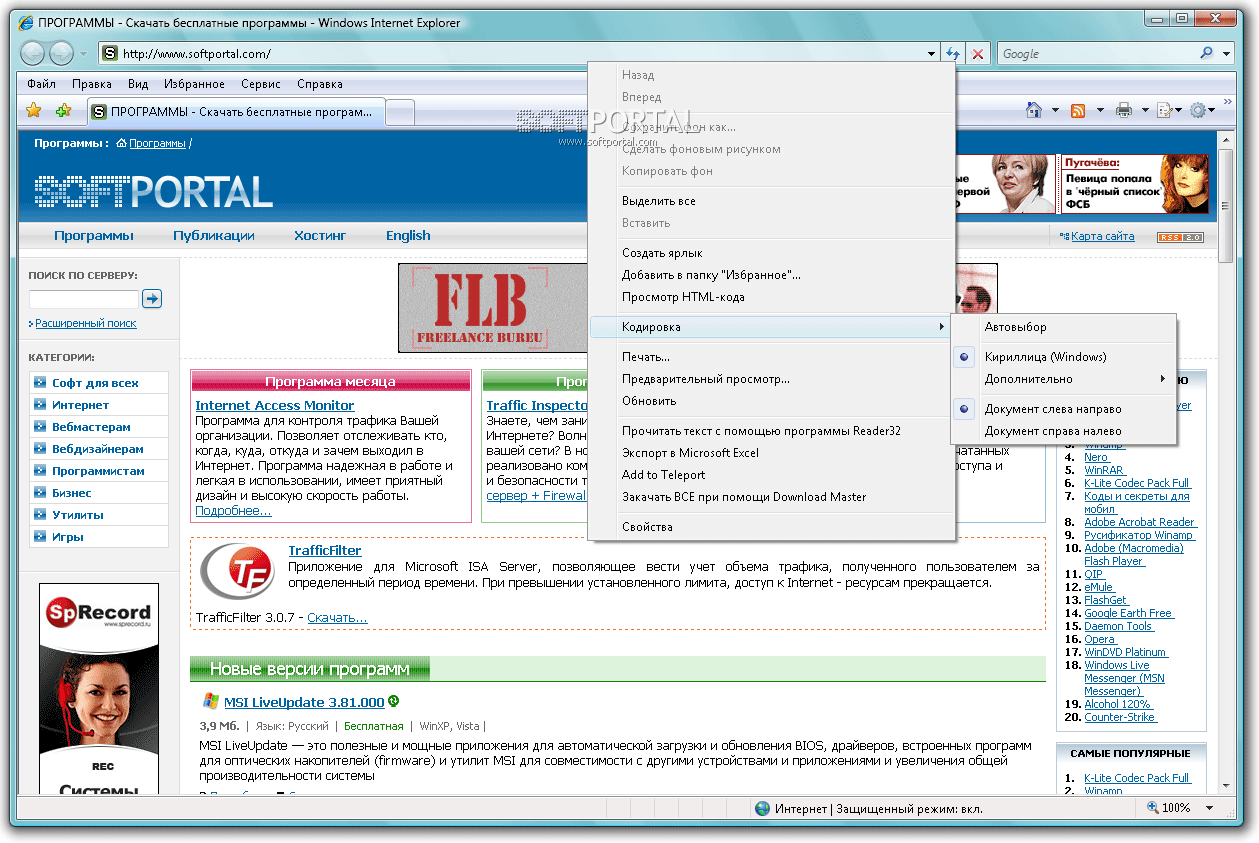Image resolution: width=1259 pixels, height=843 pixels.
Task: Choose Add to Teleport entry
Action: pos(769,475)
